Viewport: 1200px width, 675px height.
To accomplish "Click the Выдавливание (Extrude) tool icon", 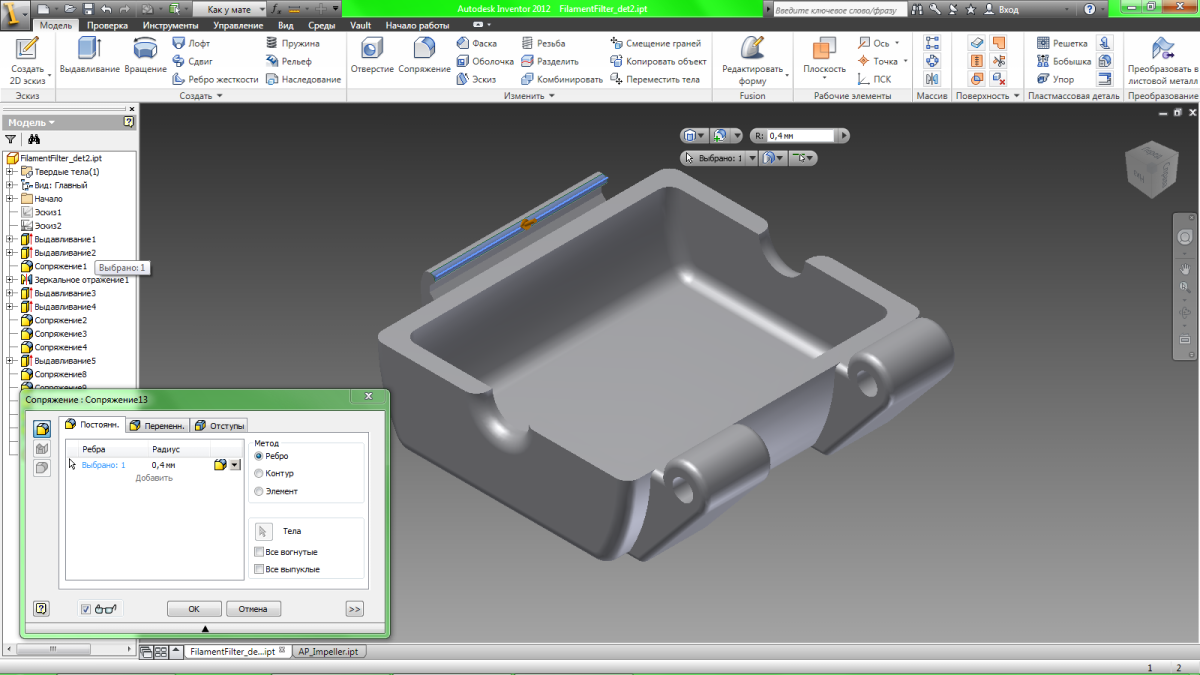I will pyautogui.click(x=90, y=49).
